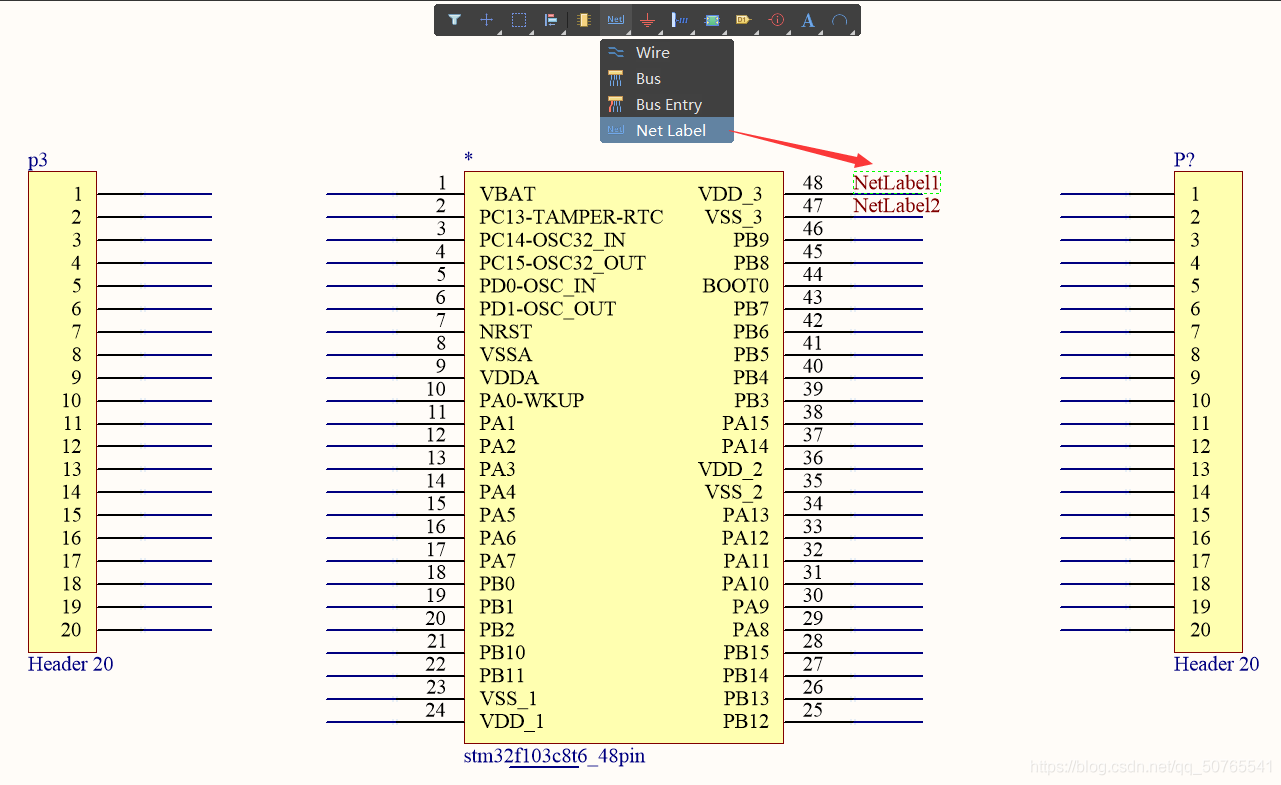Select the Net Label menu entry

pyautogui.click(x=667, y=131)
